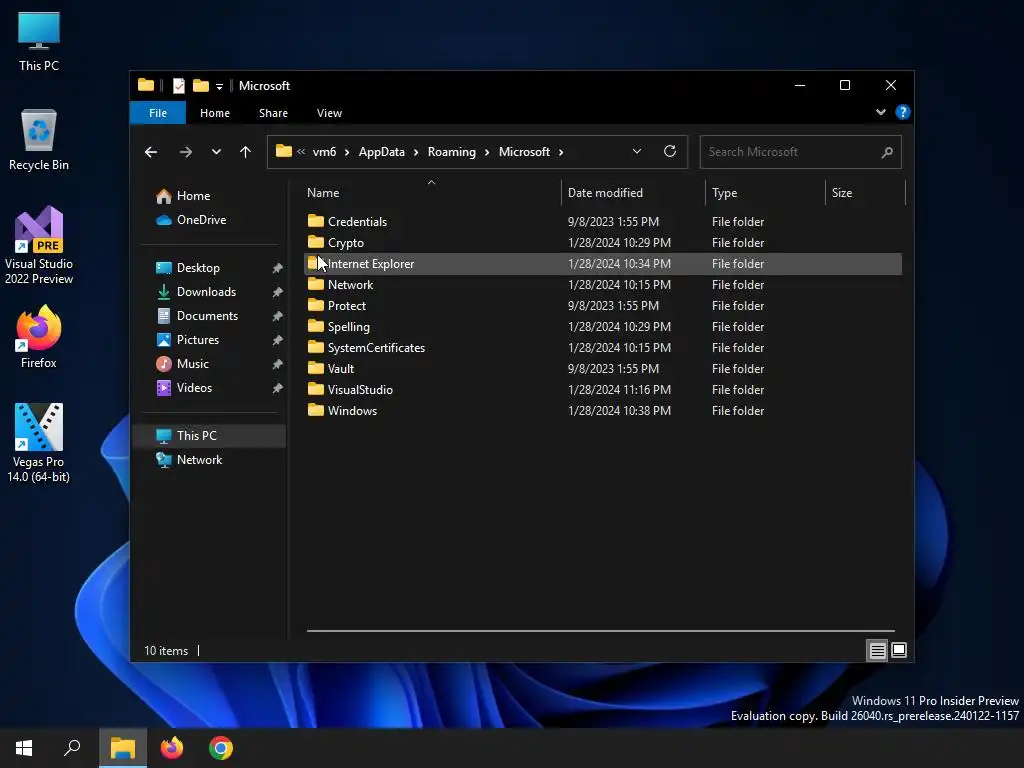Viewport: 1024px width, 768px height.
Task: Open the Home ribbon tab
Action: [215, 113]
